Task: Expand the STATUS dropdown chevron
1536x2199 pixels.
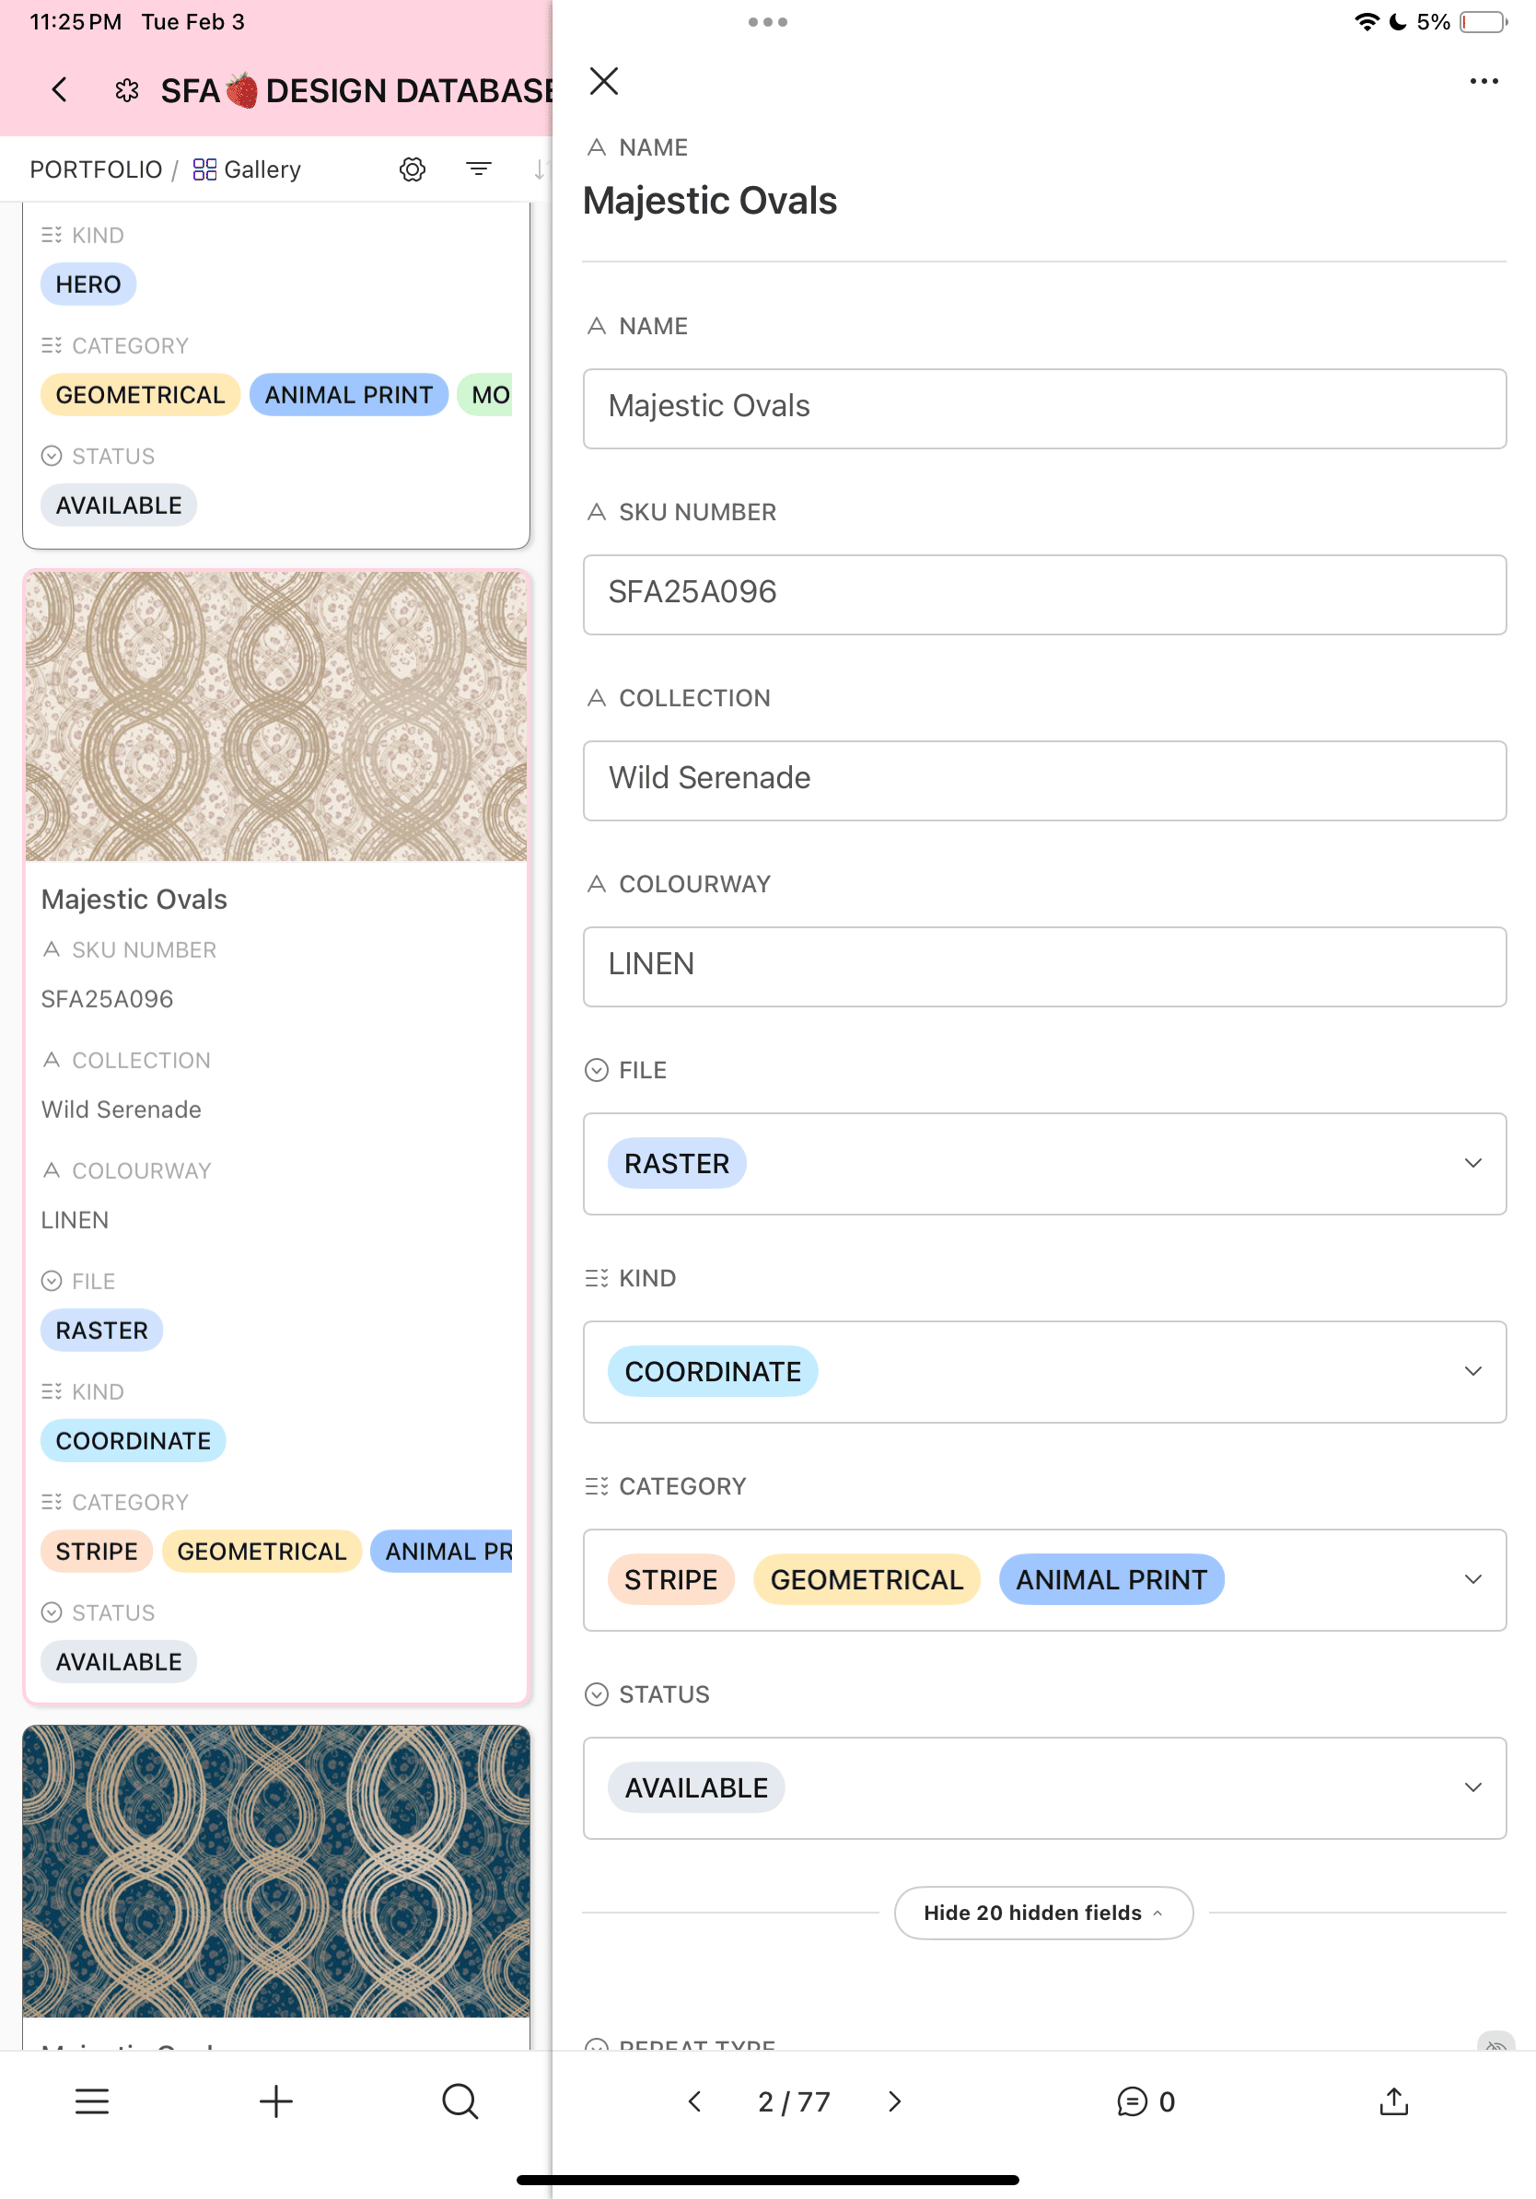Action: tap(1473, 1787)
